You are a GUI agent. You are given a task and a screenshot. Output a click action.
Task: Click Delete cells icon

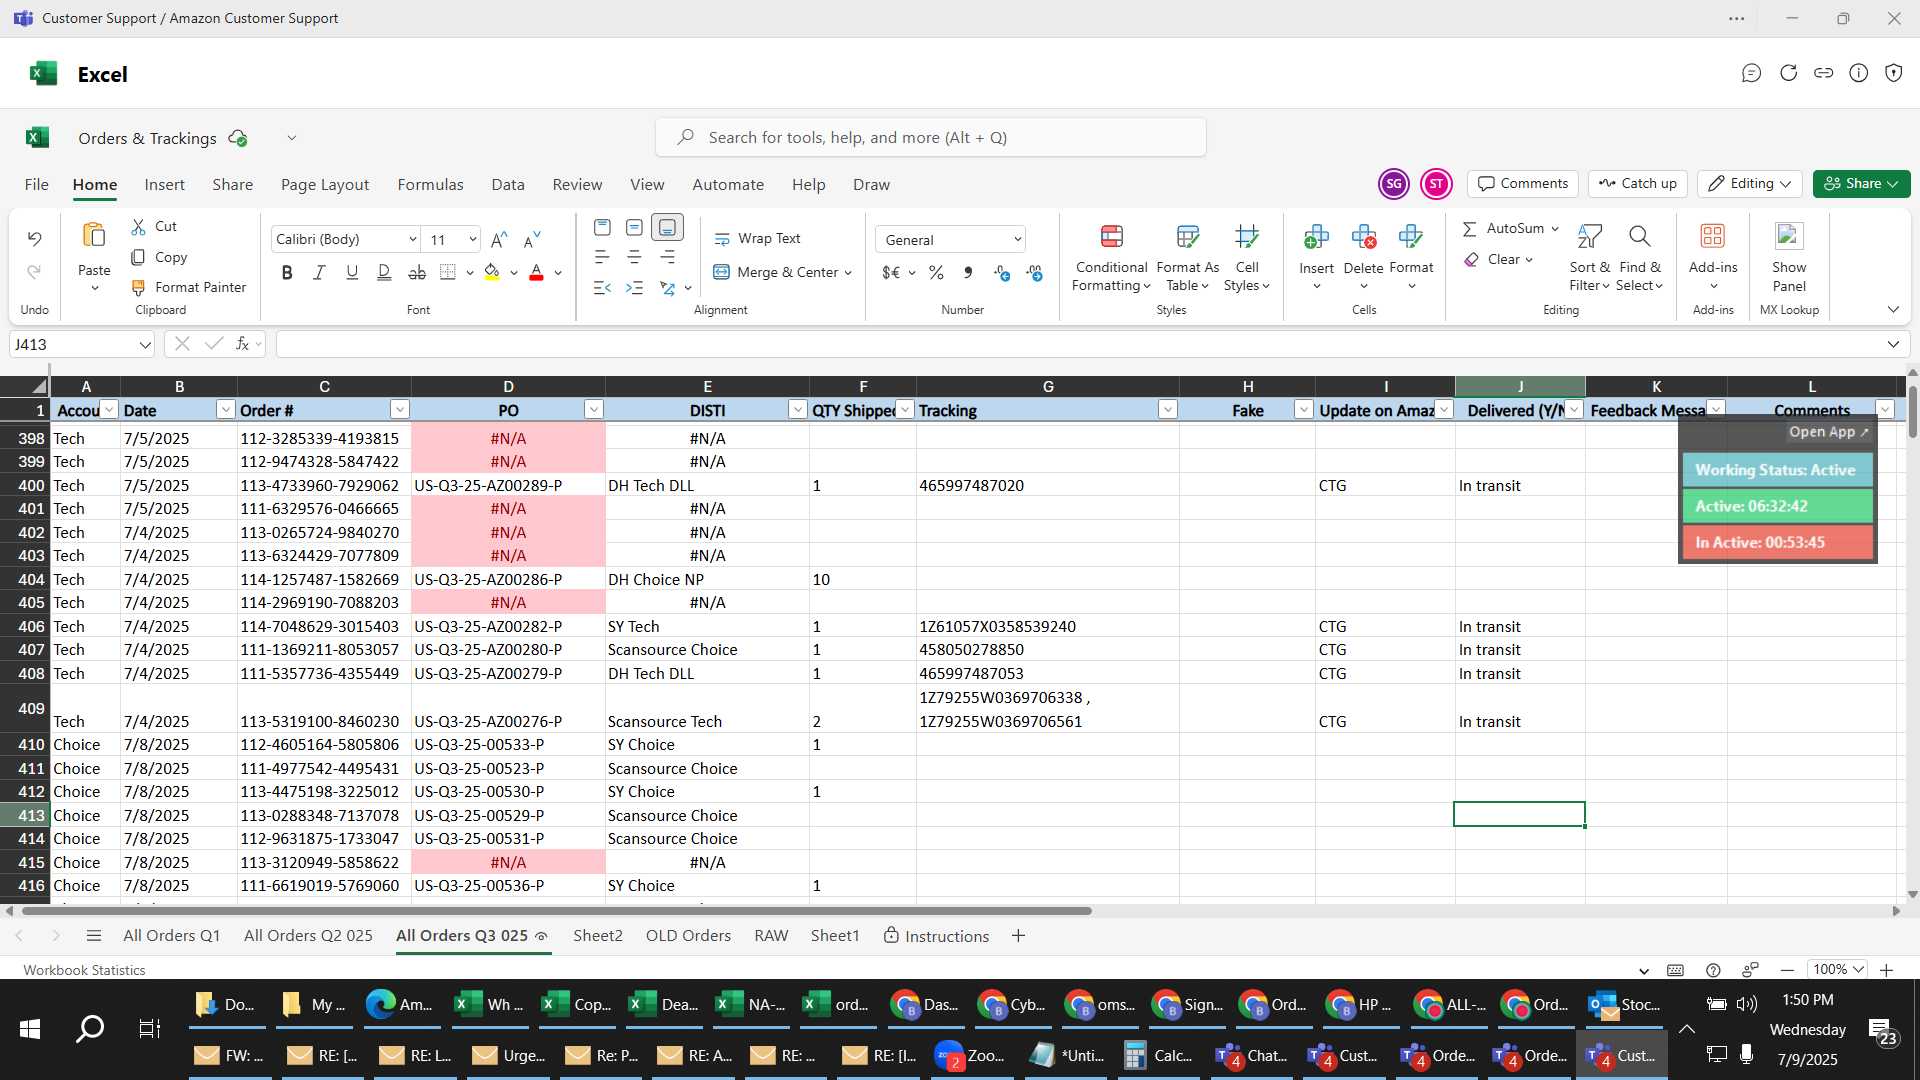[x=1363, y=237]
